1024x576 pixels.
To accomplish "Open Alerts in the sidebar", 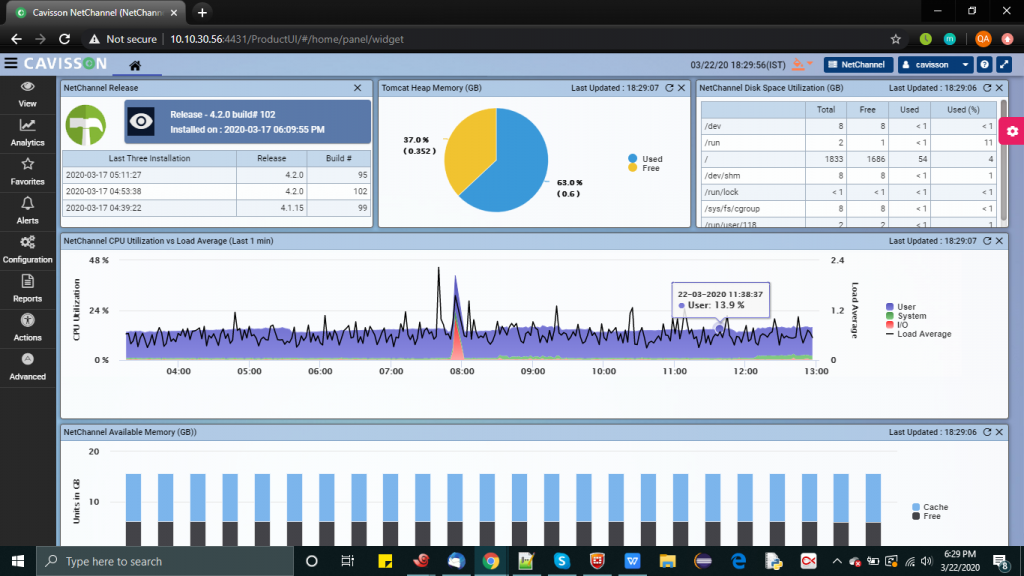I will tap(27, 212).
